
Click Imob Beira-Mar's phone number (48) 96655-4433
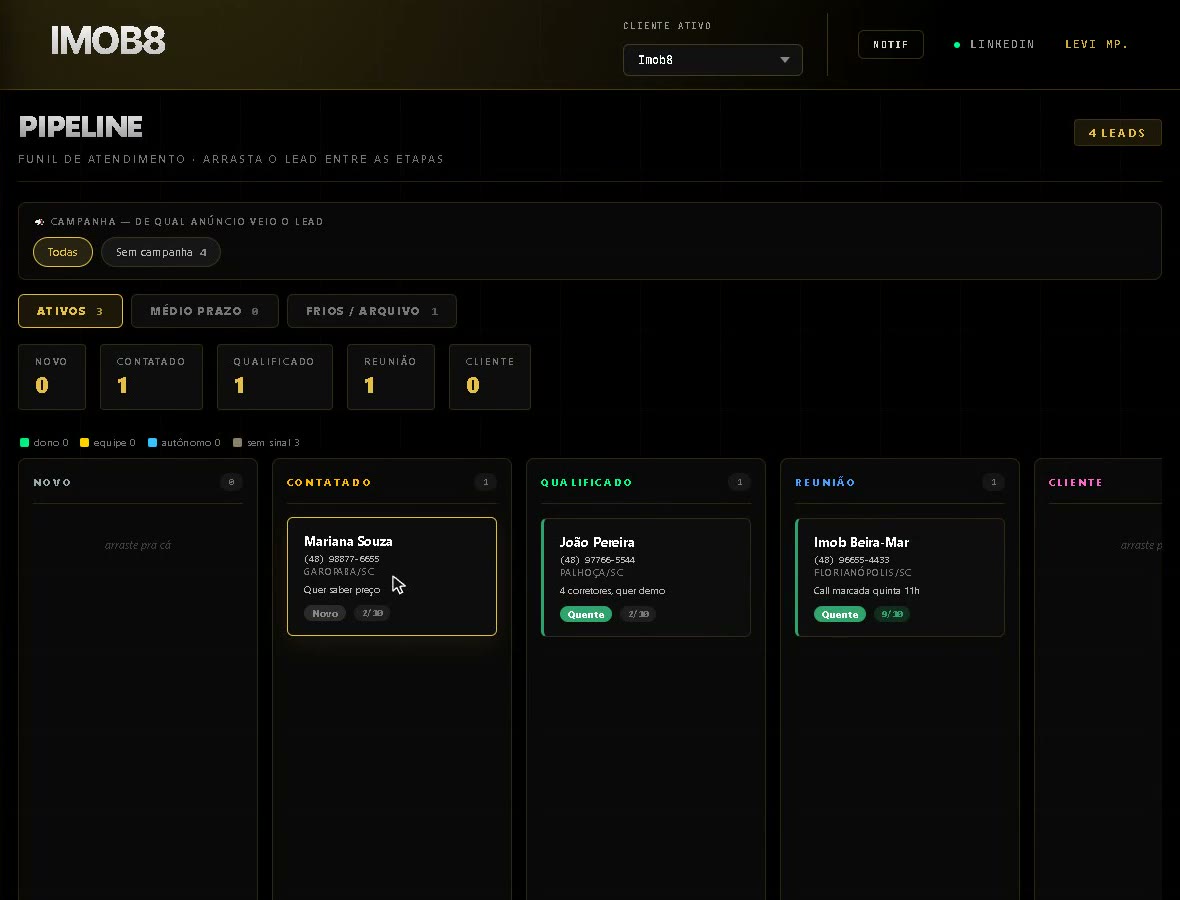click(852, 560)
